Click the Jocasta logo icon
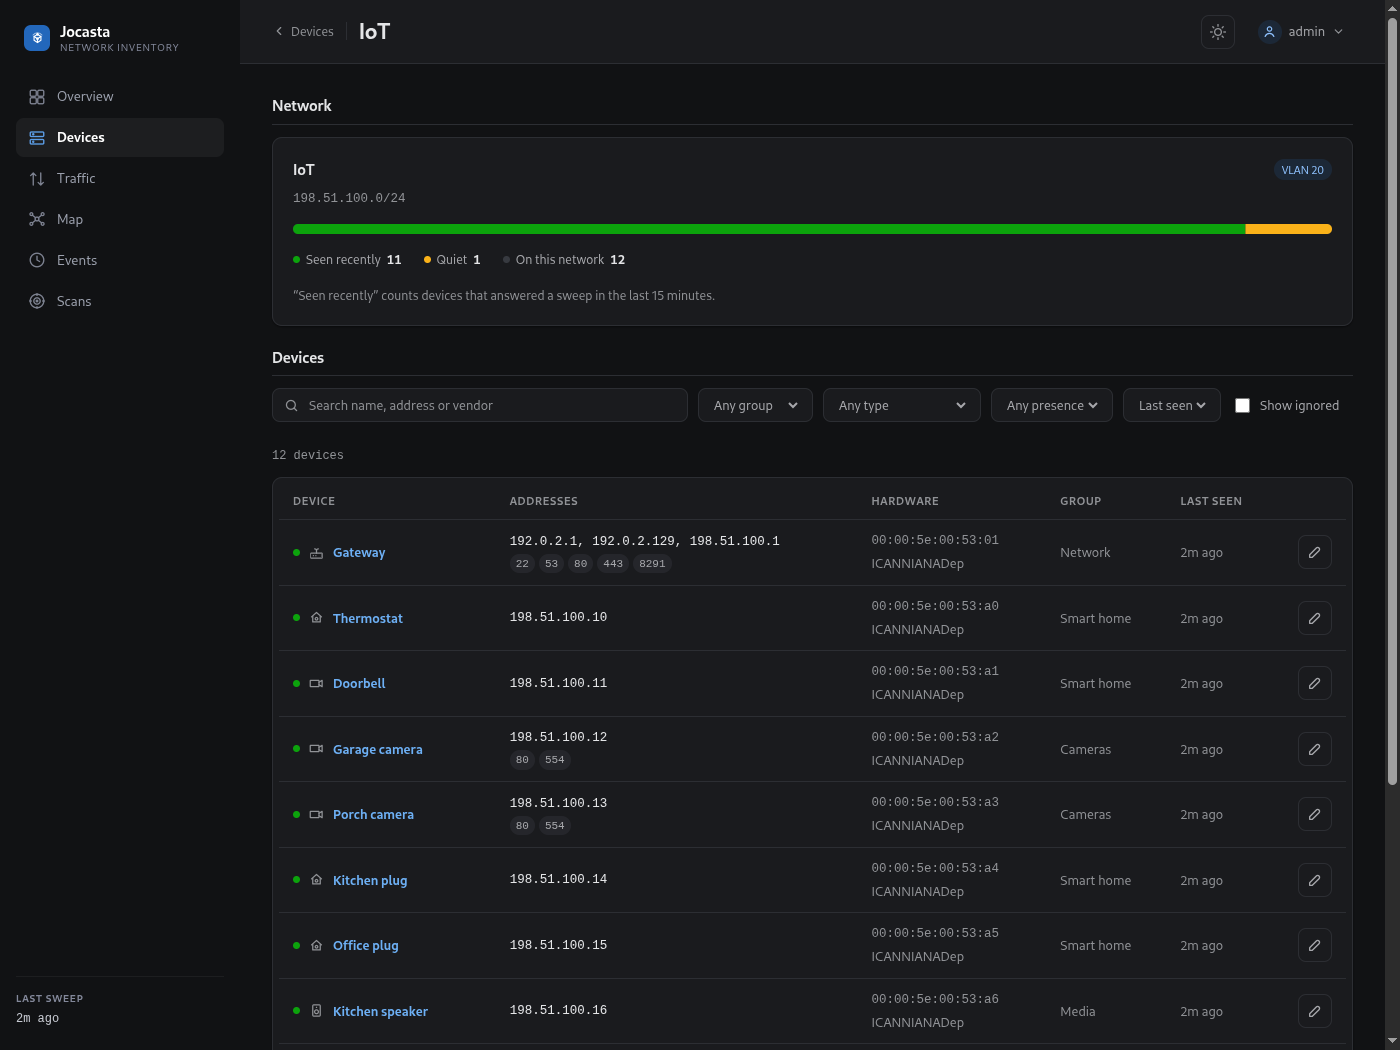Screen dimensions: 1400x1050 pos(37,38)
